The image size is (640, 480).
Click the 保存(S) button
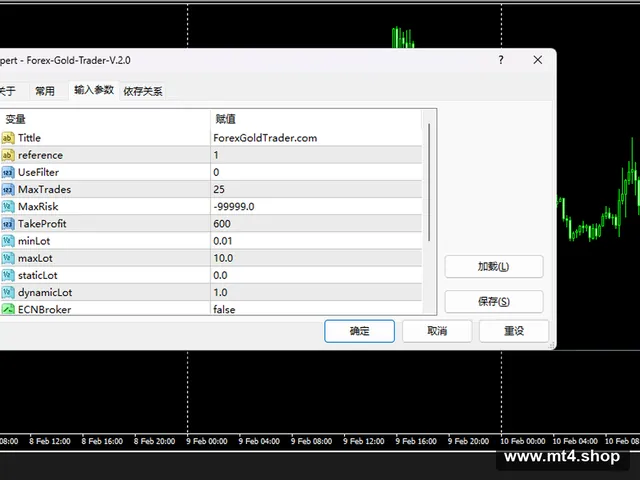[x=493, y=301]
